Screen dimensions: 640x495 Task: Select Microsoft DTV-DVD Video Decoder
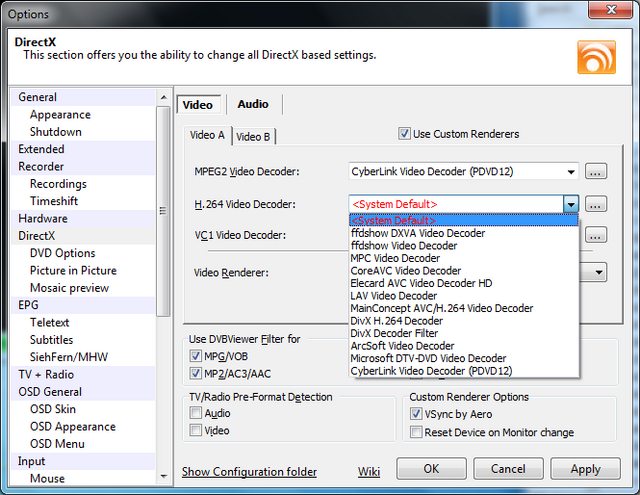tap(464, 358)
